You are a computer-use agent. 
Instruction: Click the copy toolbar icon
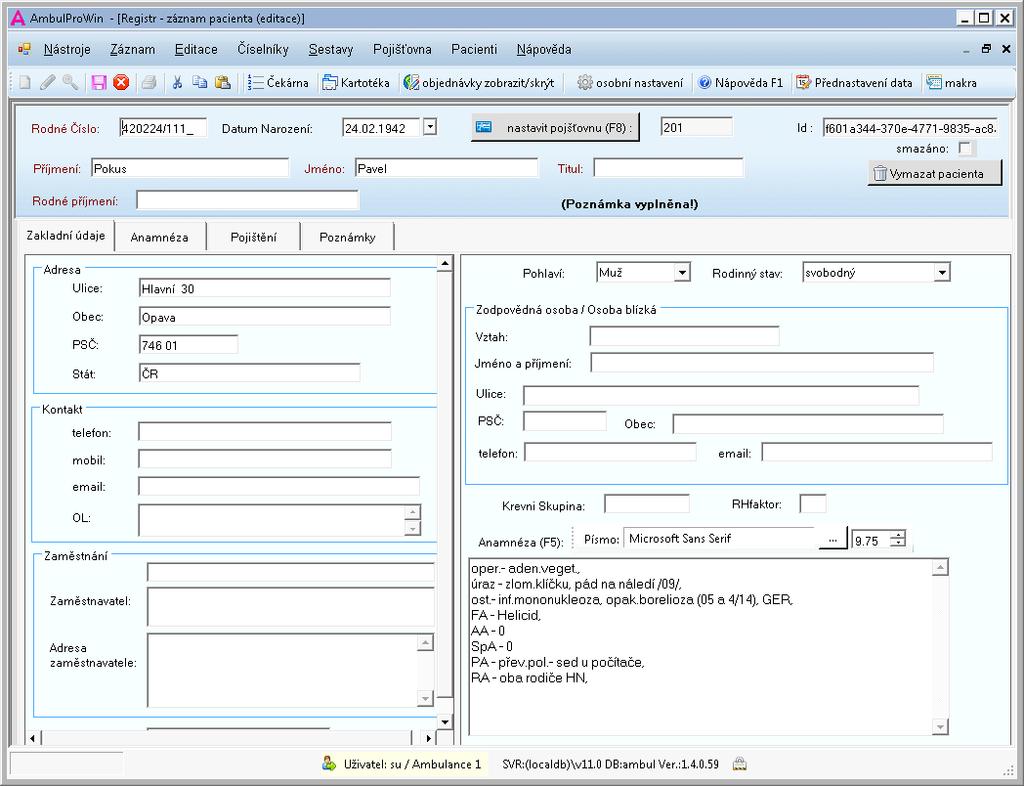click(x=200, y=82)
